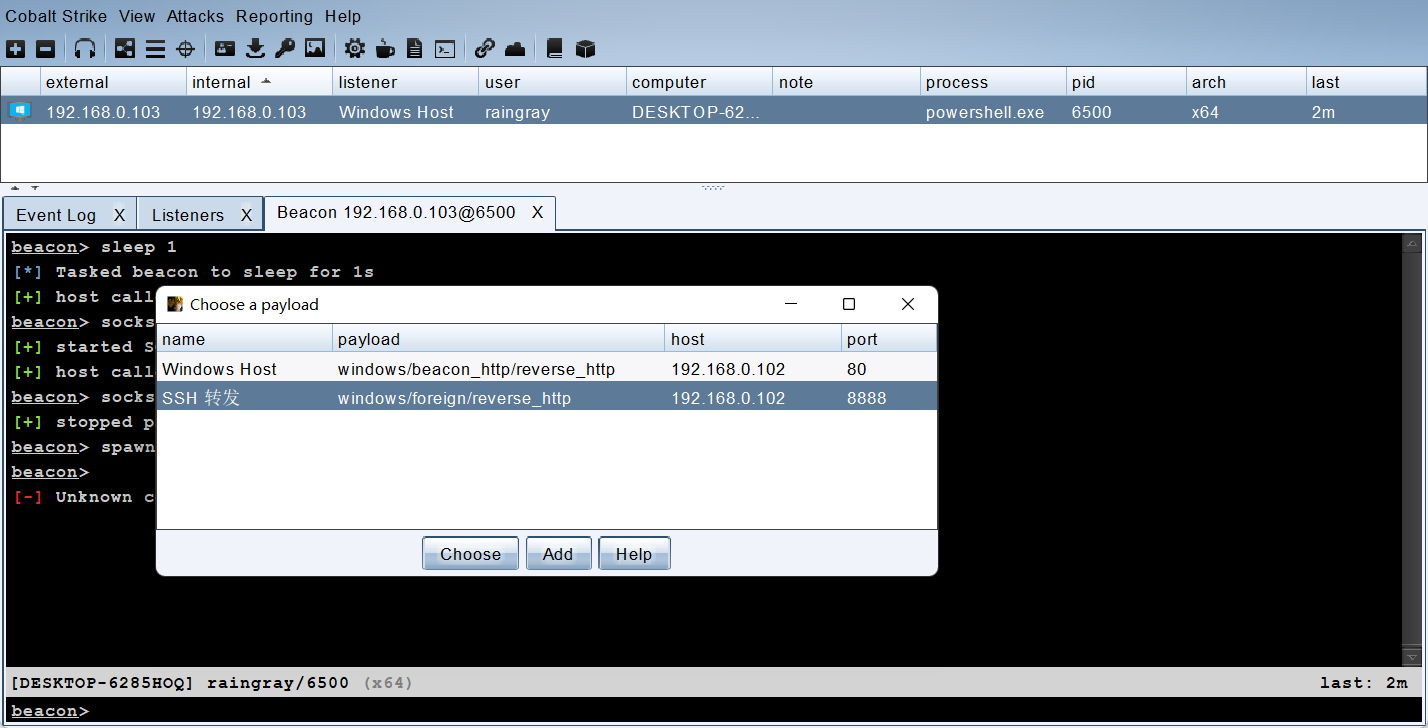The height and width of the screenshot is (728, 1428).
Task: Sort sessions by user column
Action: click(552, 82)
